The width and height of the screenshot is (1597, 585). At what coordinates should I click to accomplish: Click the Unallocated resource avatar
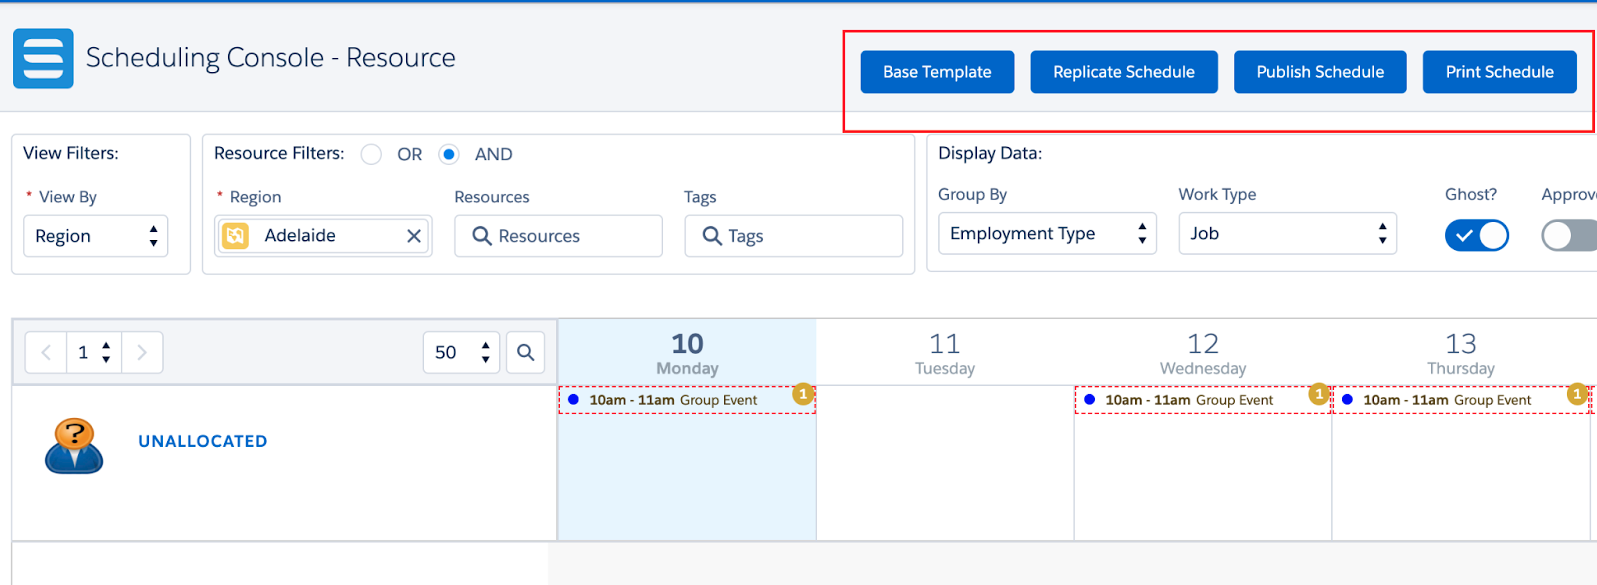coord(74,446)
